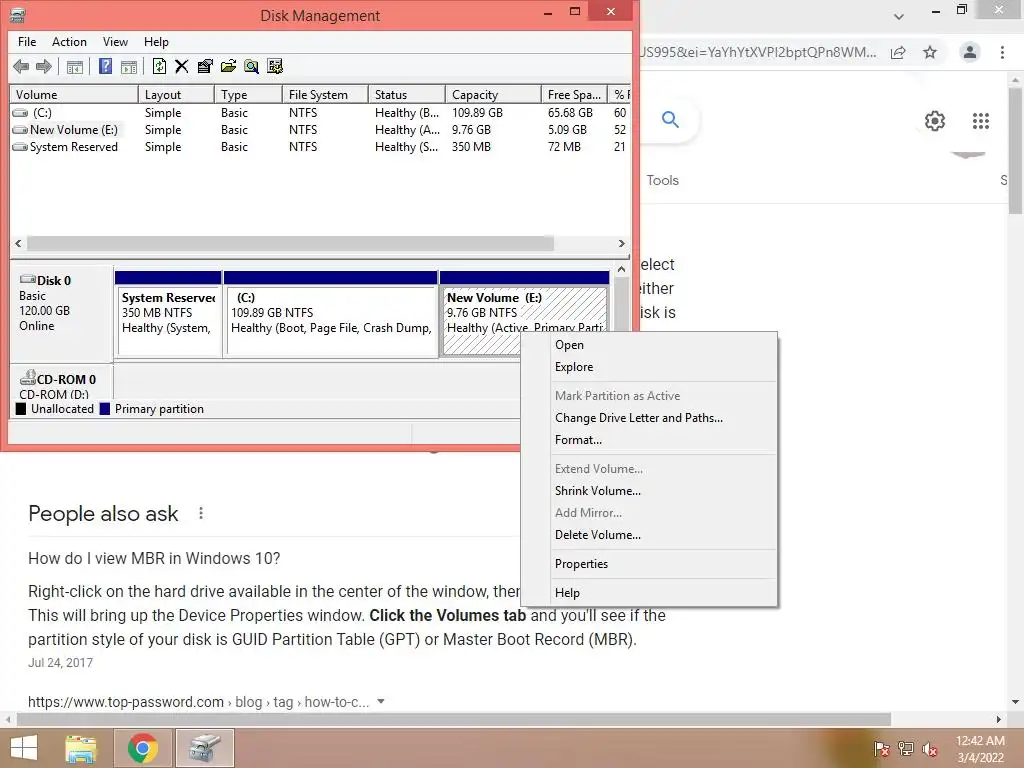Click the blue Help question mark icon
Screen dimensions: 1024x768
[x=105, y=66]
